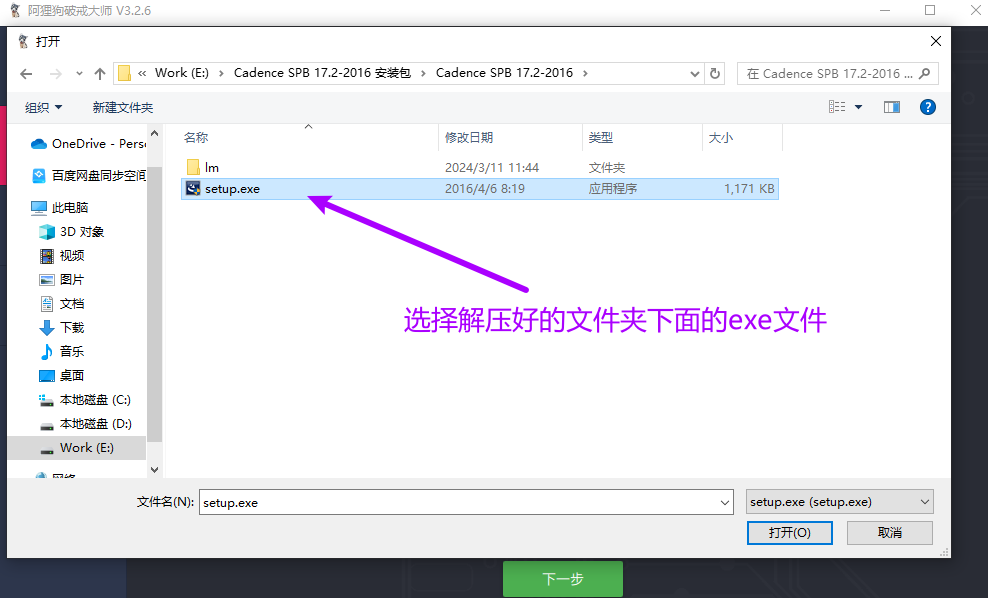Viewport: 988px width, 598px height.
Task: Open the address bar history dropdown
Action: pos(694,74)
